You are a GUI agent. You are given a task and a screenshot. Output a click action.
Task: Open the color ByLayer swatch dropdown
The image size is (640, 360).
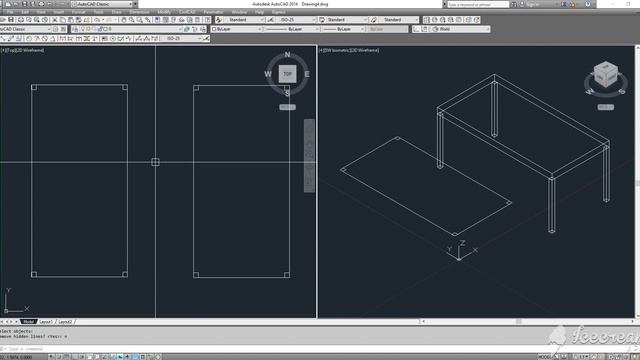point(237,29)
